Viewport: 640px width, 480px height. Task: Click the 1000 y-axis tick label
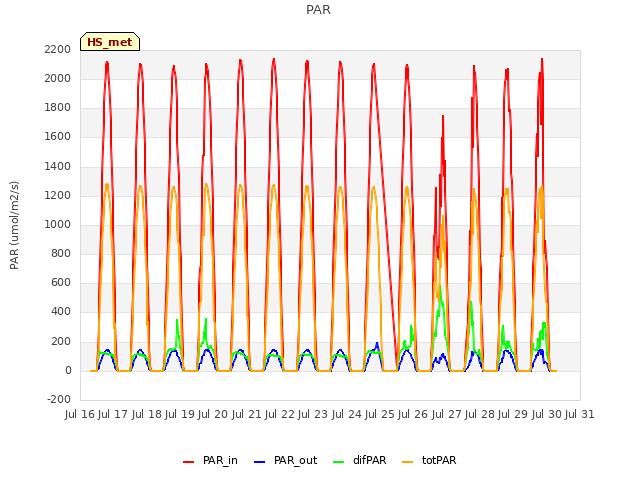coord(58,224)
